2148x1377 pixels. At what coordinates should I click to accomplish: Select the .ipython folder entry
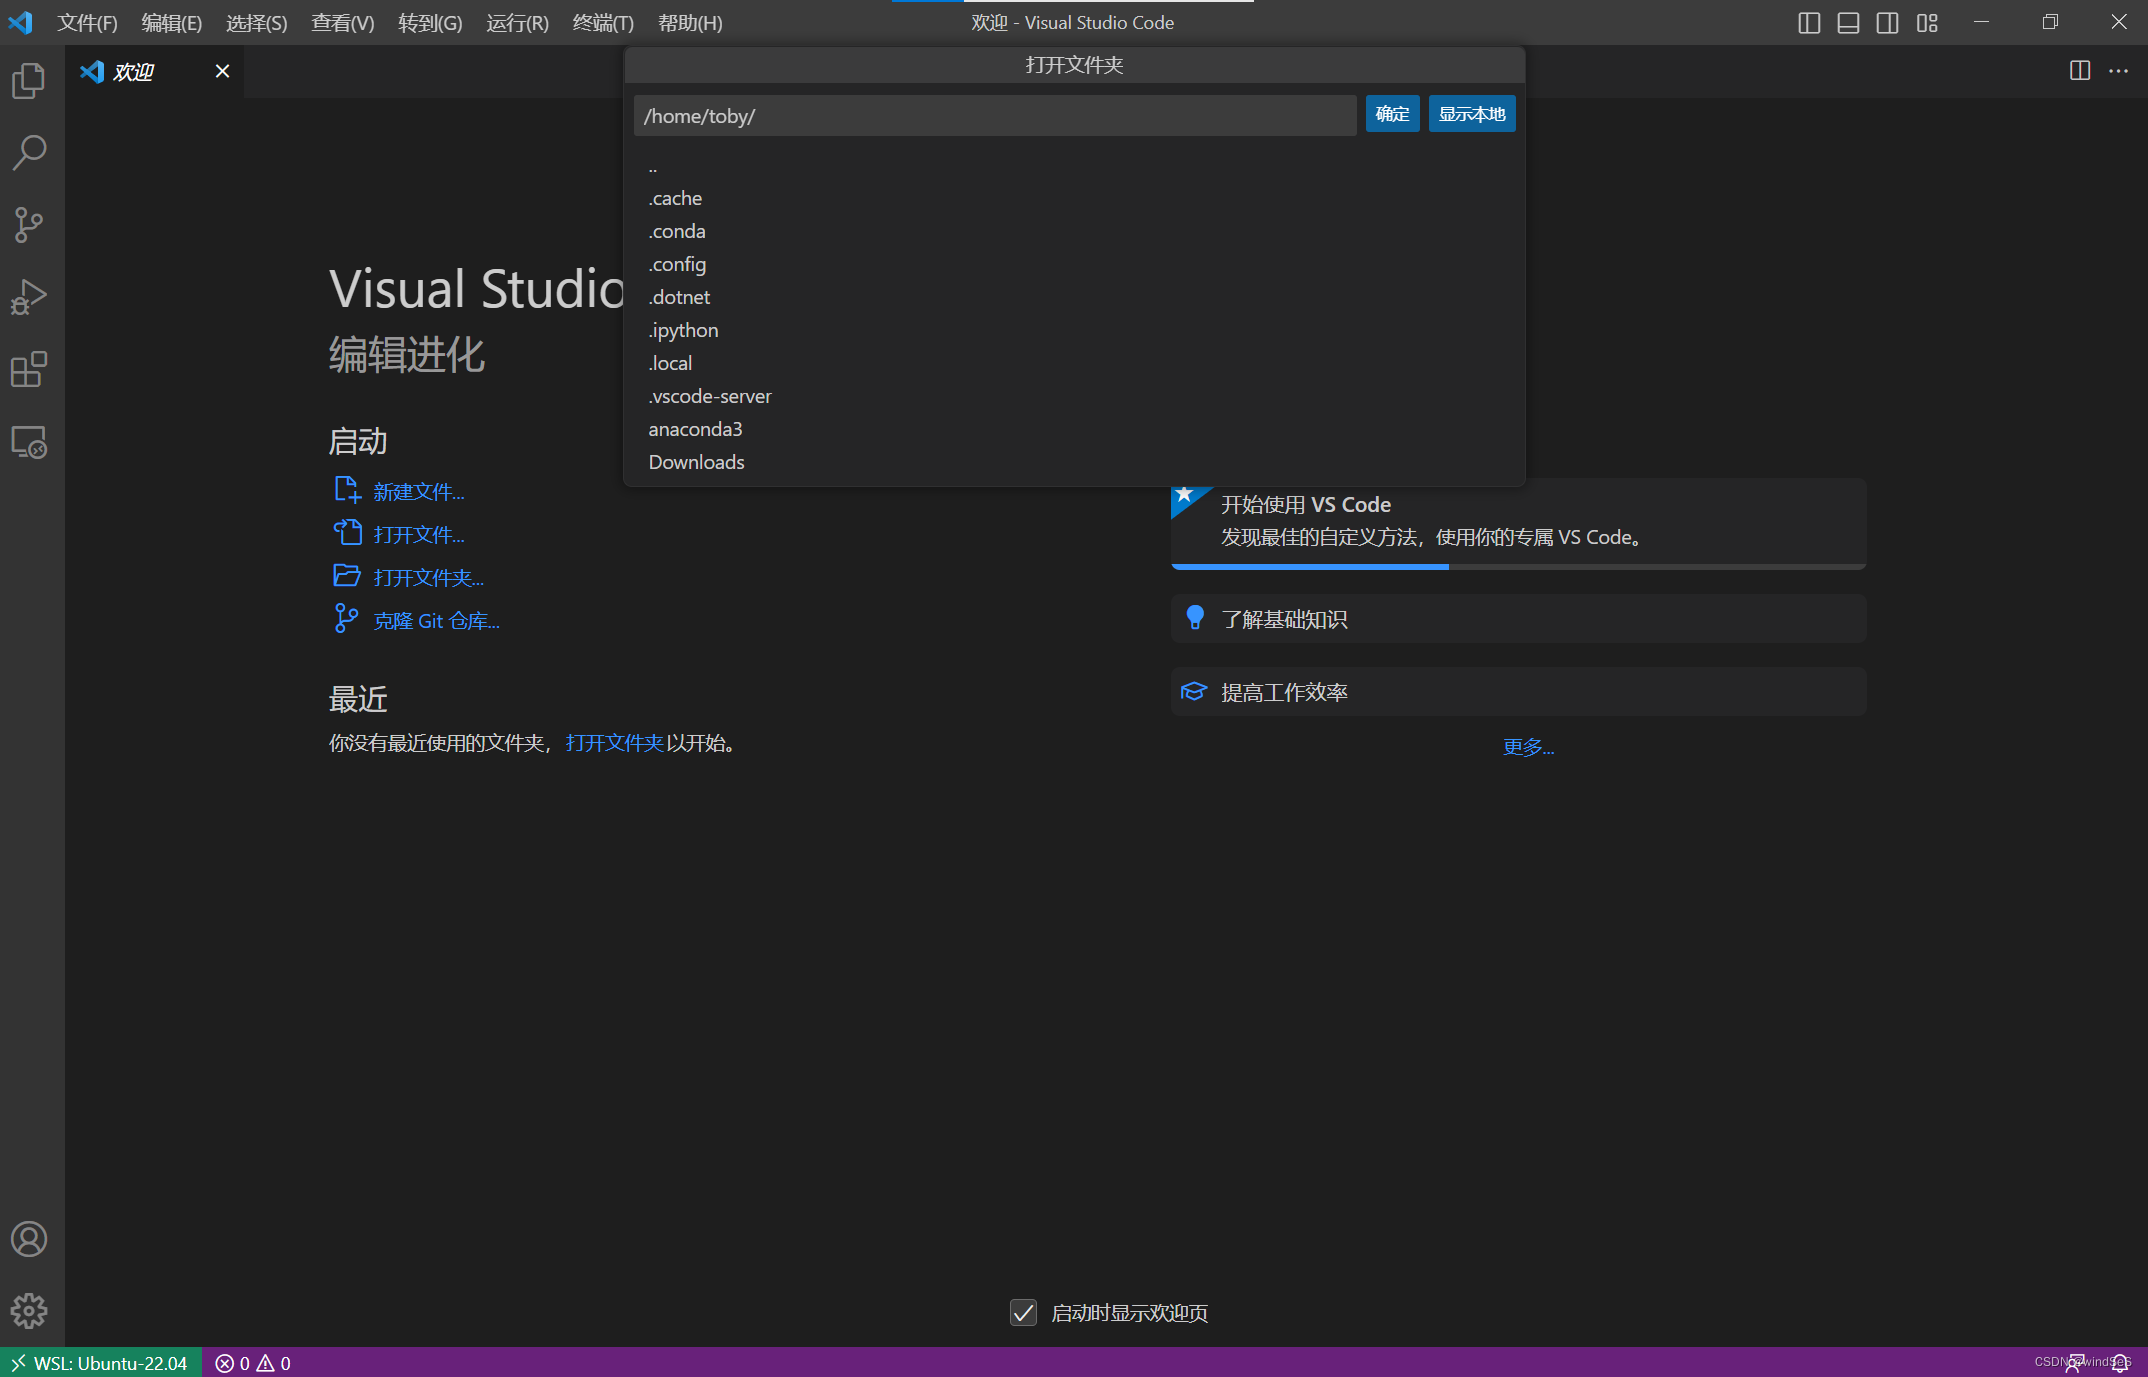click(1074, 330)
